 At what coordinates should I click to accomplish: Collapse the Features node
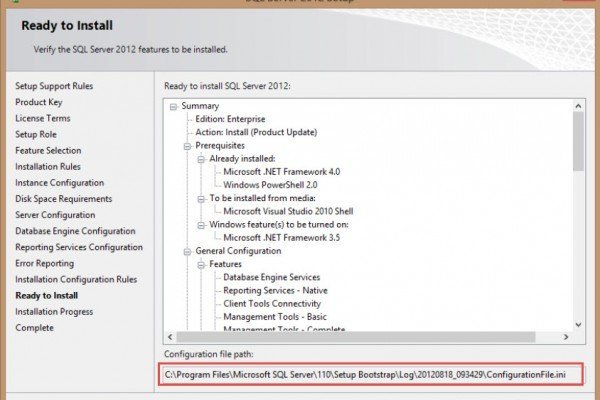pyautogui.click(x=201, y=265)
